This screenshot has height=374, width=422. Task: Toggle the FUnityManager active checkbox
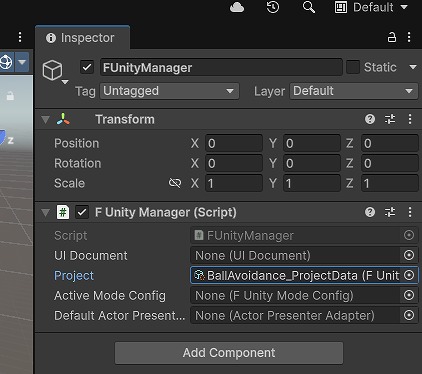pos(87,67)
